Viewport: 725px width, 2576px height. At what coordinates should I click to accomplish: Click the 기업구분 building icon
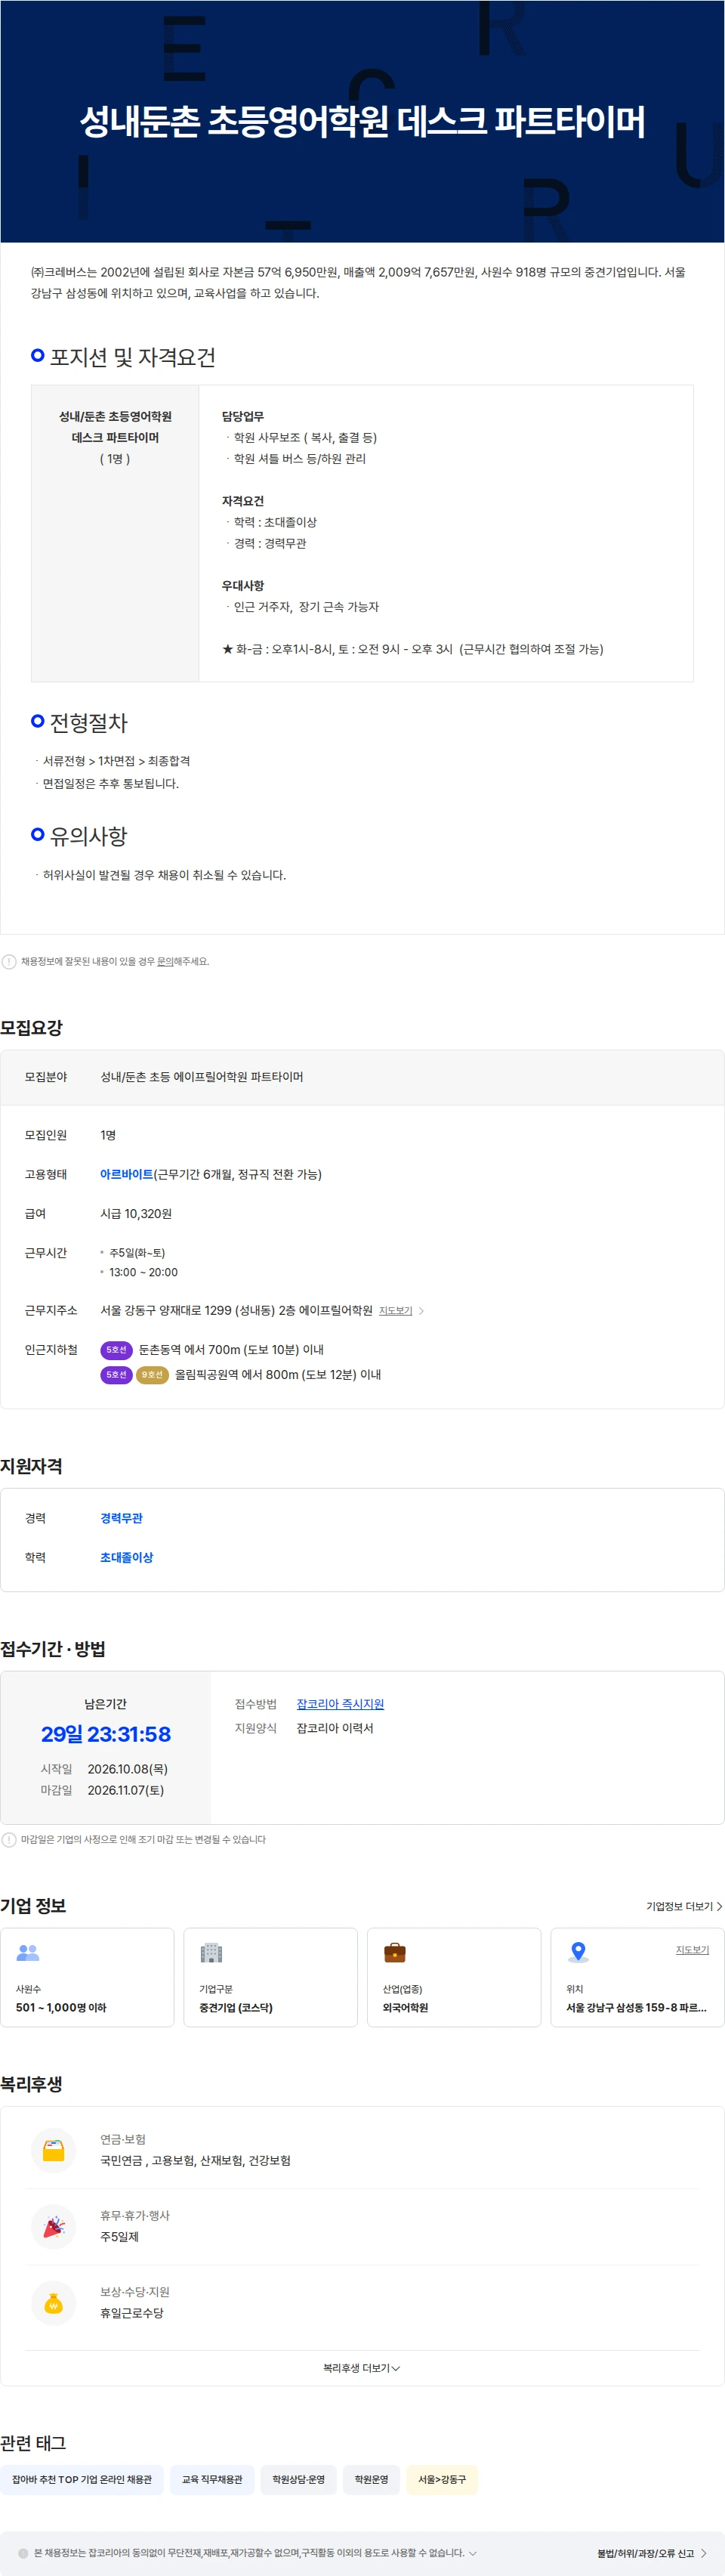(x=211, y=1952)
